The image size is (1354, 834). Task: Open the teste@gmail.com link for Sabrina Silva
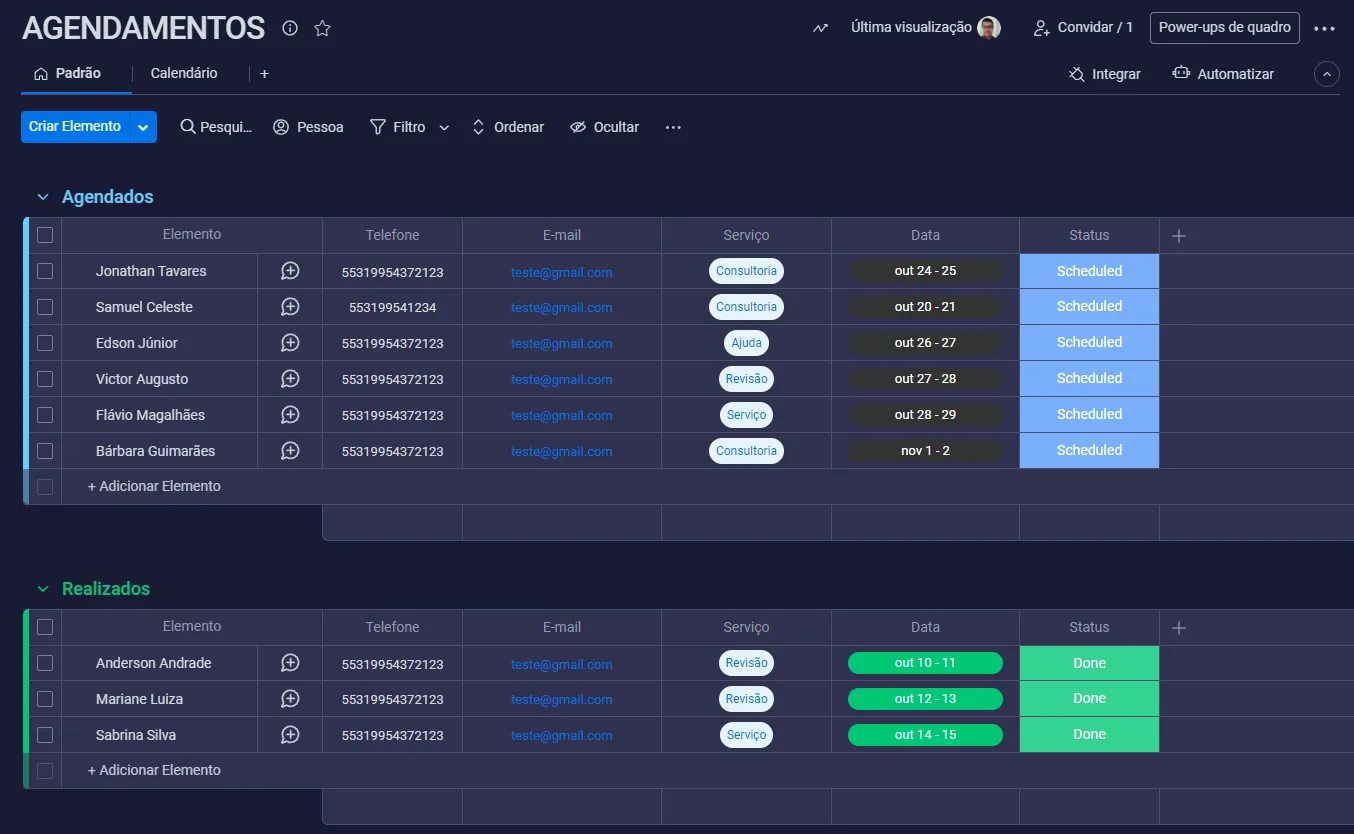point(561,736)
